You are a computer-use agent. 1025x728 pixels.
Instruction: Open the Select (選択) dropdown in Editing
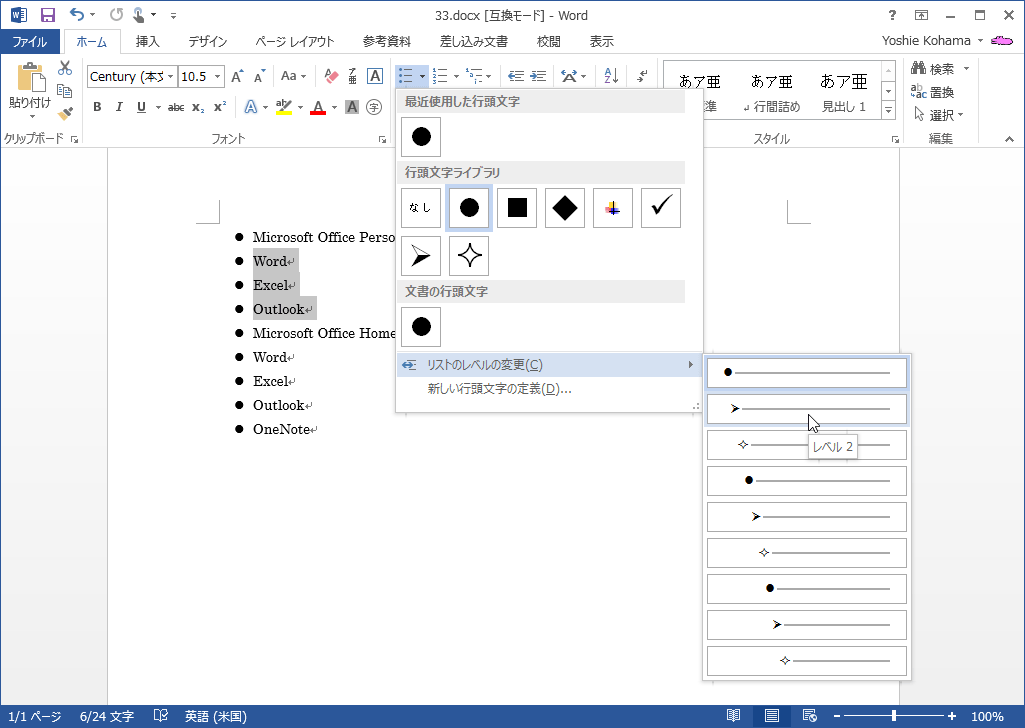tap(938, 115)
